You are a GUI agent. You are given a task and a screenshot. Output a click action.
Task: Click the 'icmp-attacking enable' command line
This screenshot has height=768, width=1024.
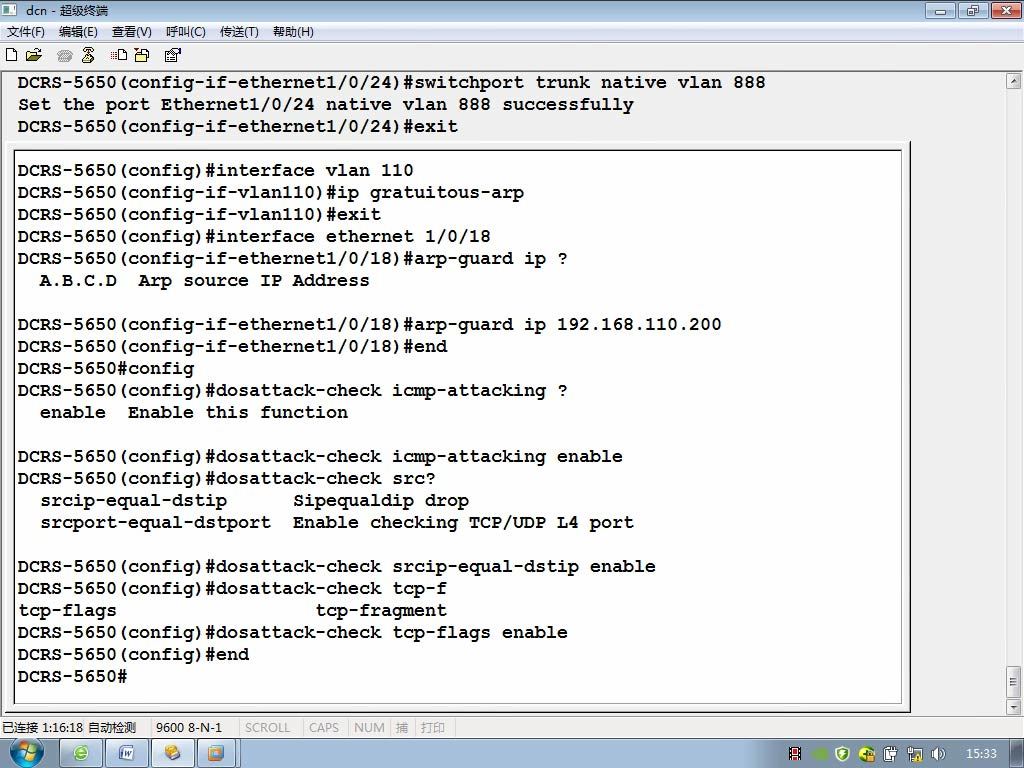click(x=320, y=456)
